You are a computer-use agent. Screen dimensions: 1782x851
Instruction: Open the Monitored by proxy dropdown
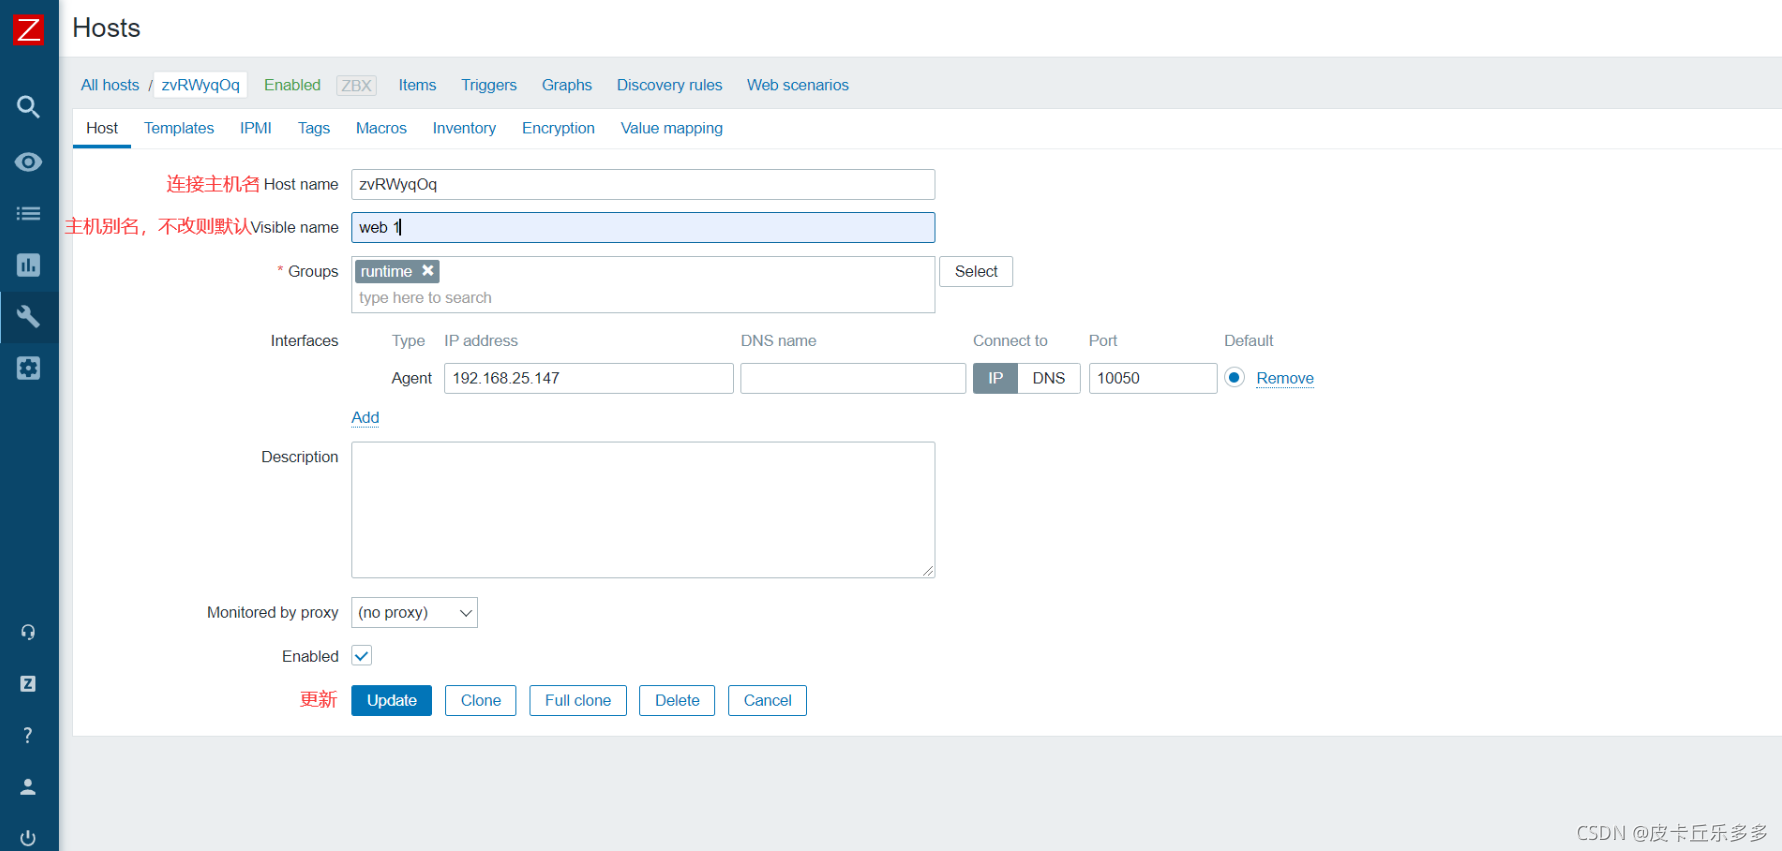414,612
